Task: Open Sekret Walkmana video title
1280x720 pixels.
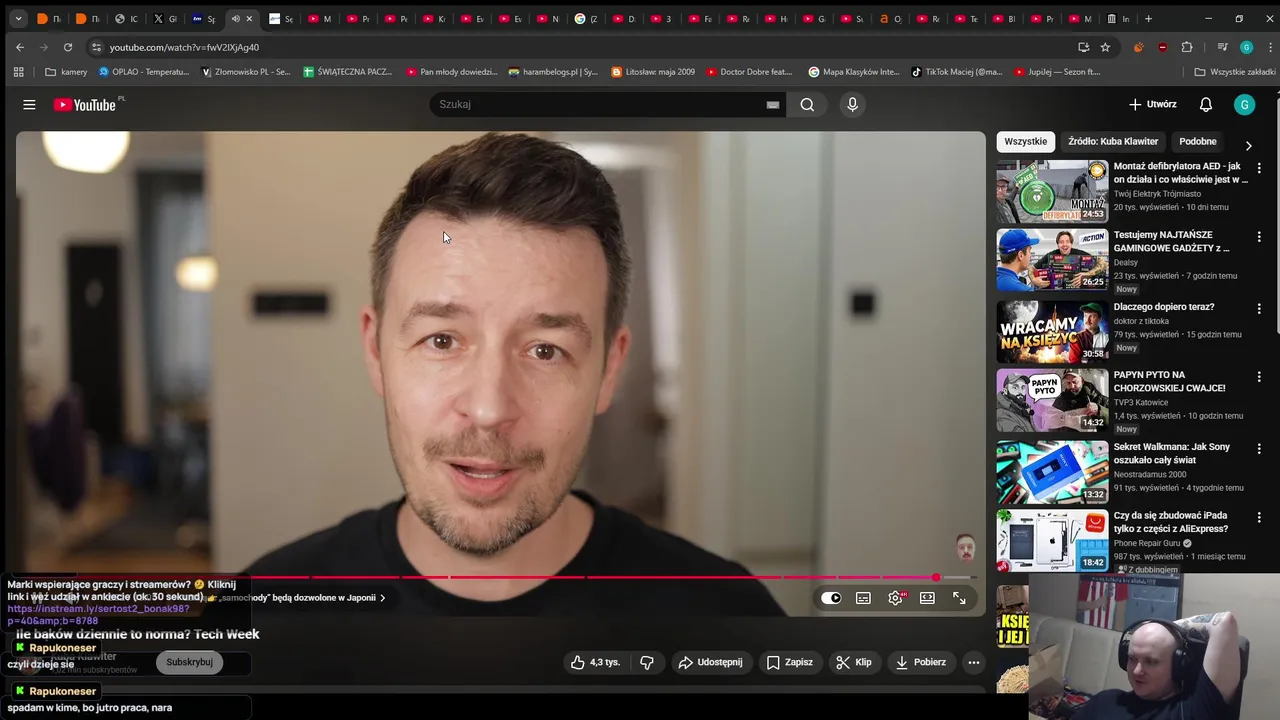Action: pyautogui.click(x=1172, y=453)
